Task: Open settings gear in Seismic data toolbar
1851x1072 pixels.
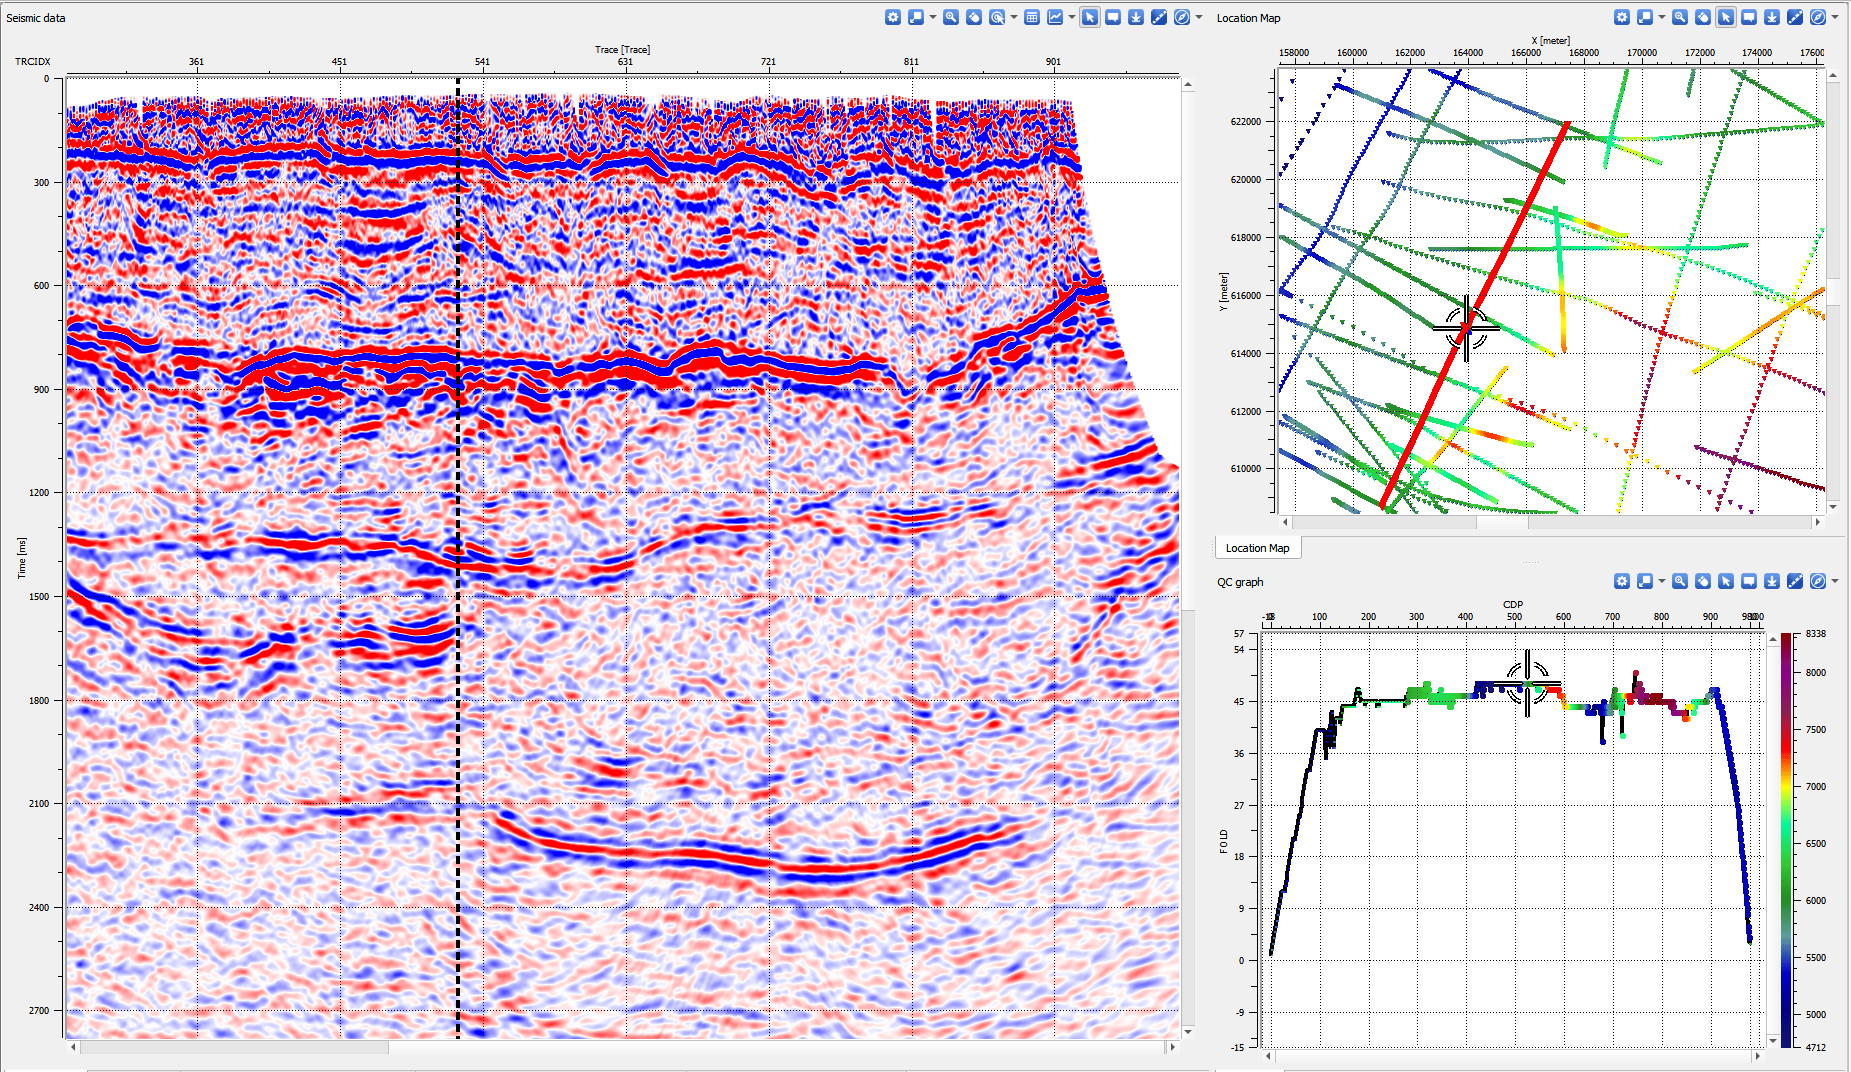Action: (x=893, y=17)
